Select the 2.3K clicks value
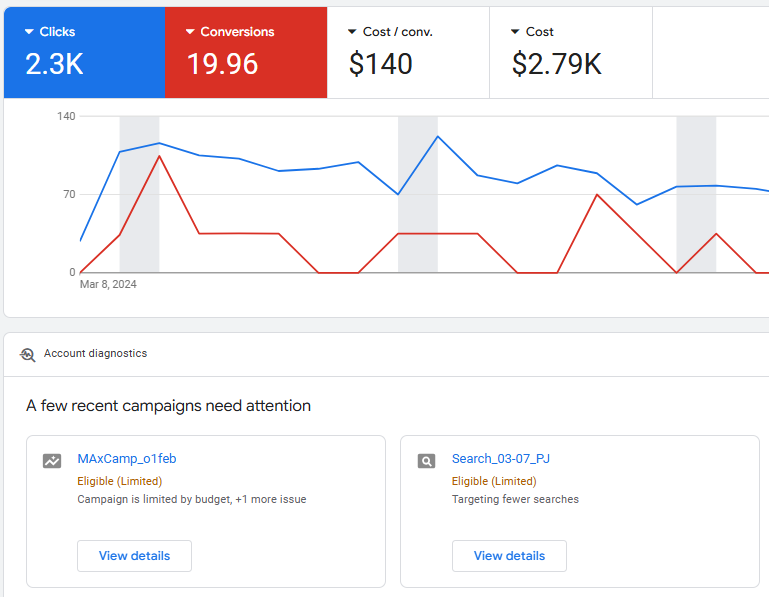Image resolution: width=769 pixels, height=597 pixels. point(54,65)
